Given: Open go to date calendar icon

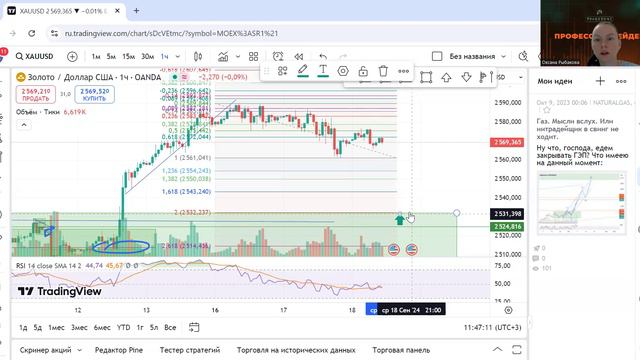Looking at the screenshot, I should tap(194, 327).
